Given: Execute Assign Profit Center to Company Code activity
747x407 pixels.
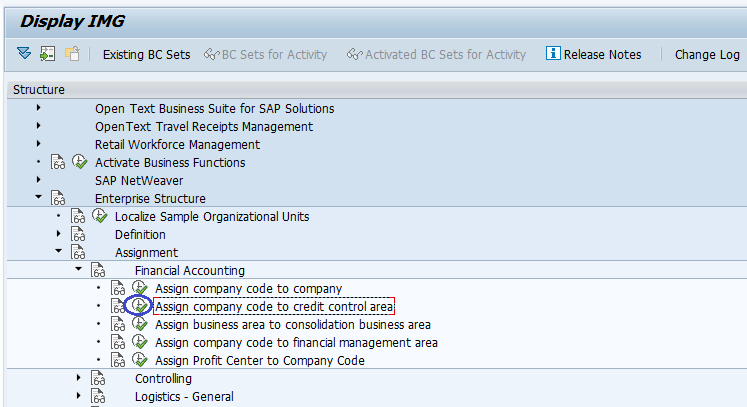Looking at the screenshot, I should tap(140, 360).
